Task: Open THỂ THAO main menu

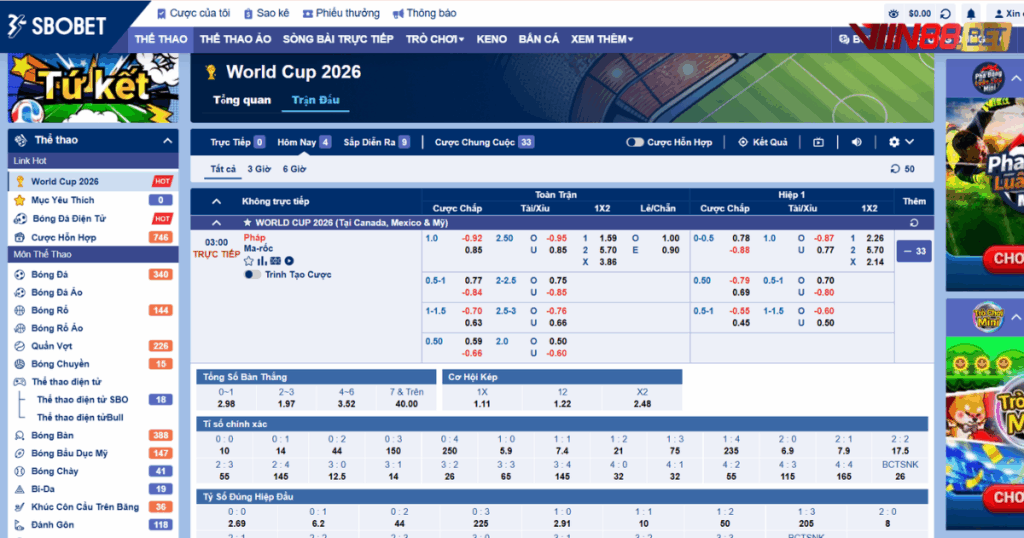Action: [x=161, y=39]
